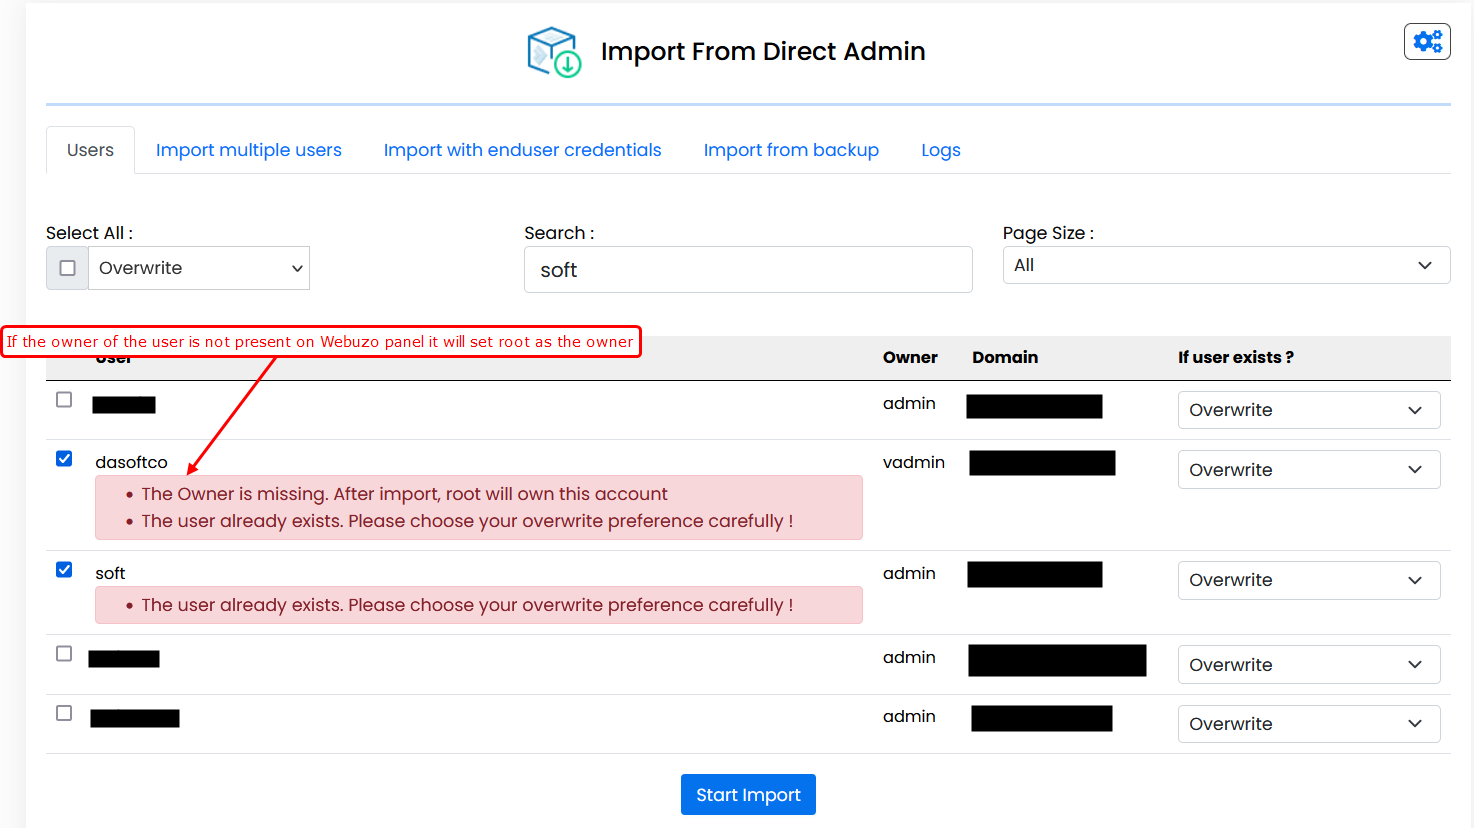The height and width of the screenshot is (828, 1474).
Task: Expand the Page Size dropdown
Action: click(1226, 265)
